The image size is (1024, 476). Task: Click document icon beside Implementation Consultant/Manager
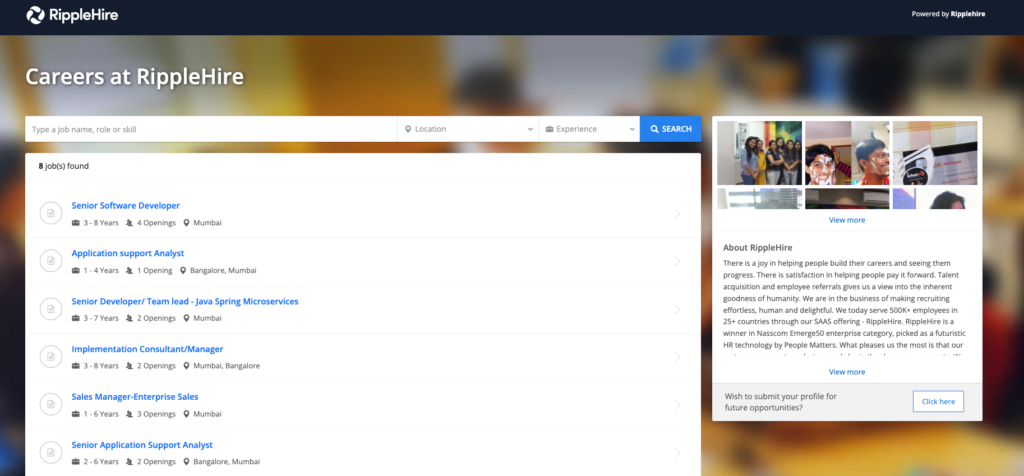(51, 357)
